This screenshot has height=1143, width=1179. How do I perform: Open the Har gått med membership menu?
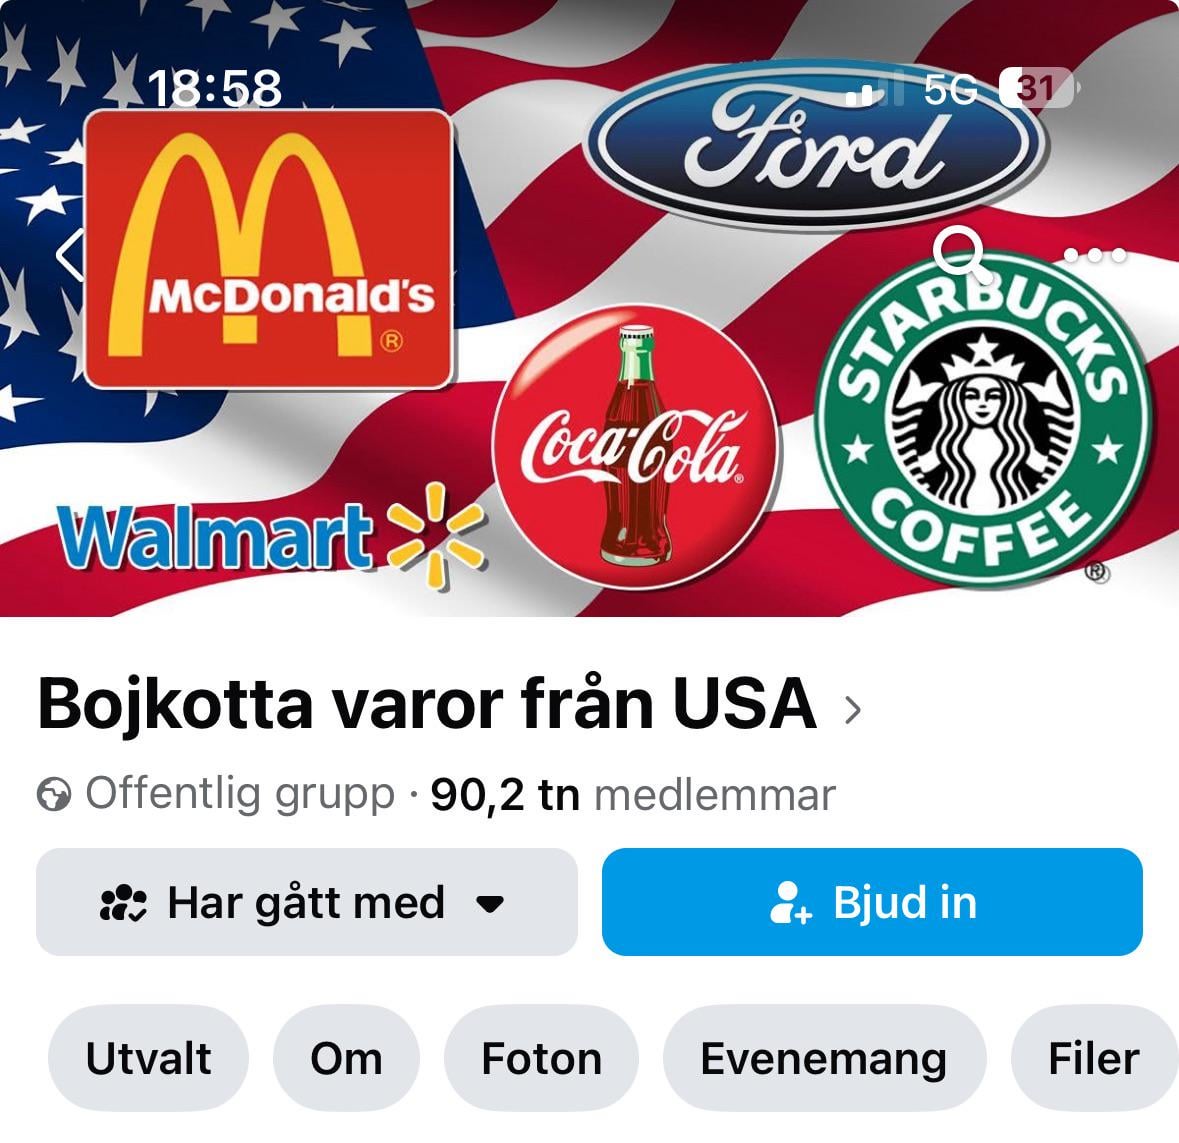pos(307,902)
